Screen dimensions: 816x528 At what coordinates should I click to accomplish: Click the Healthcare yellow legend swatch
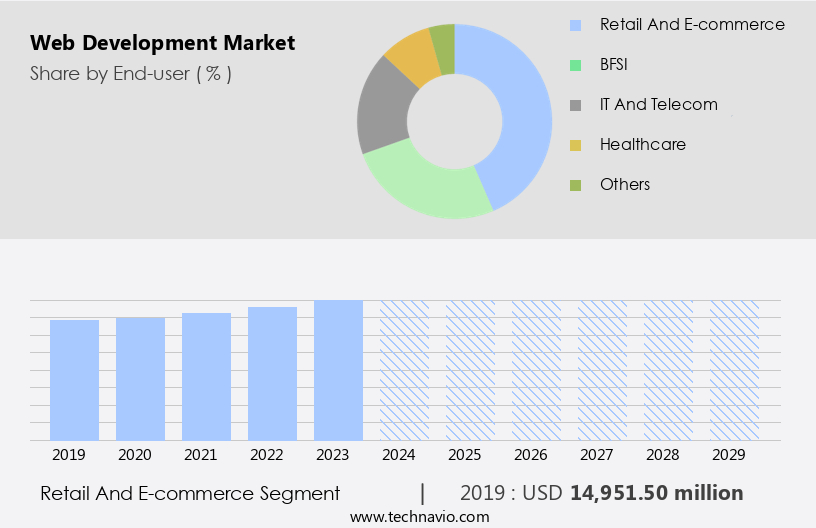pos(575,145)
